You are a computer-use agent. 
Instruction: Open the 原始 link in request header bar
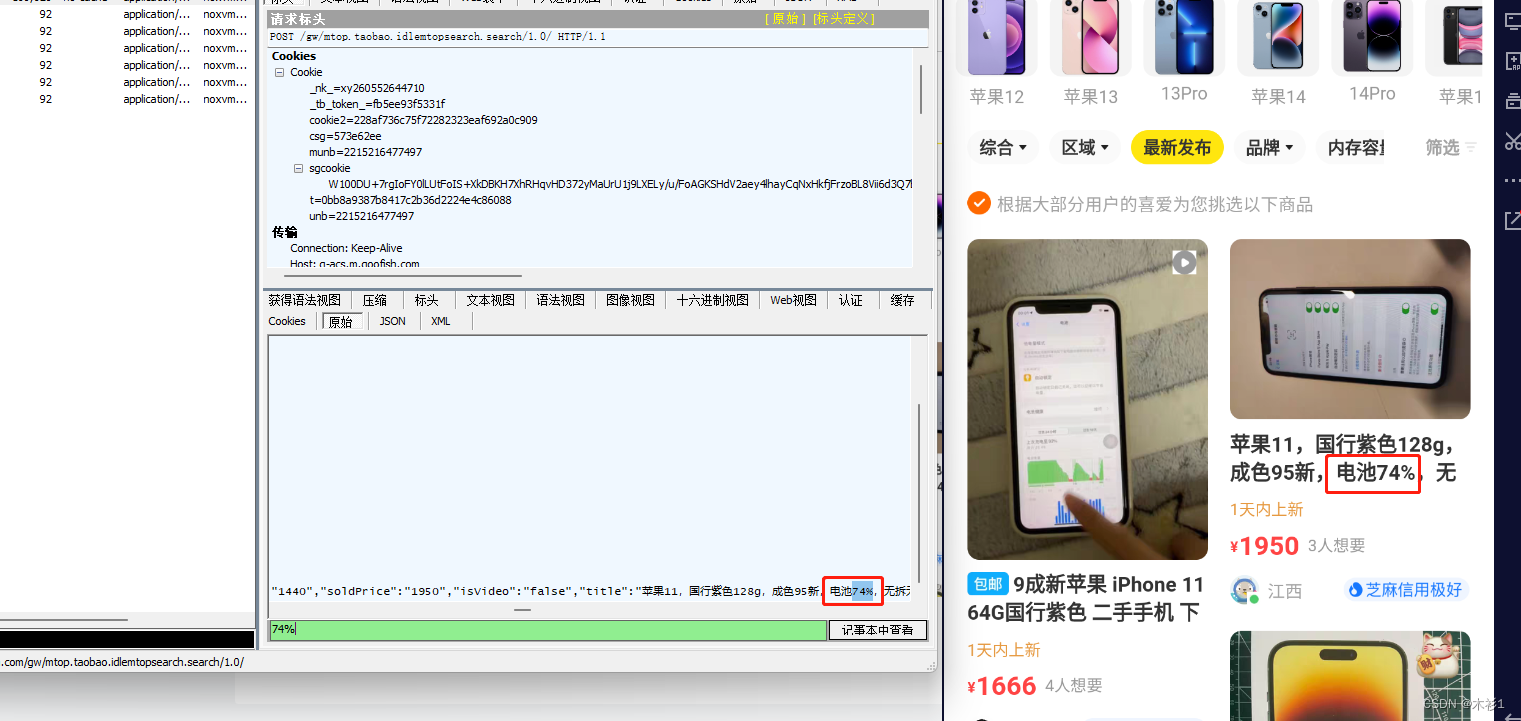tap(784, 19)
